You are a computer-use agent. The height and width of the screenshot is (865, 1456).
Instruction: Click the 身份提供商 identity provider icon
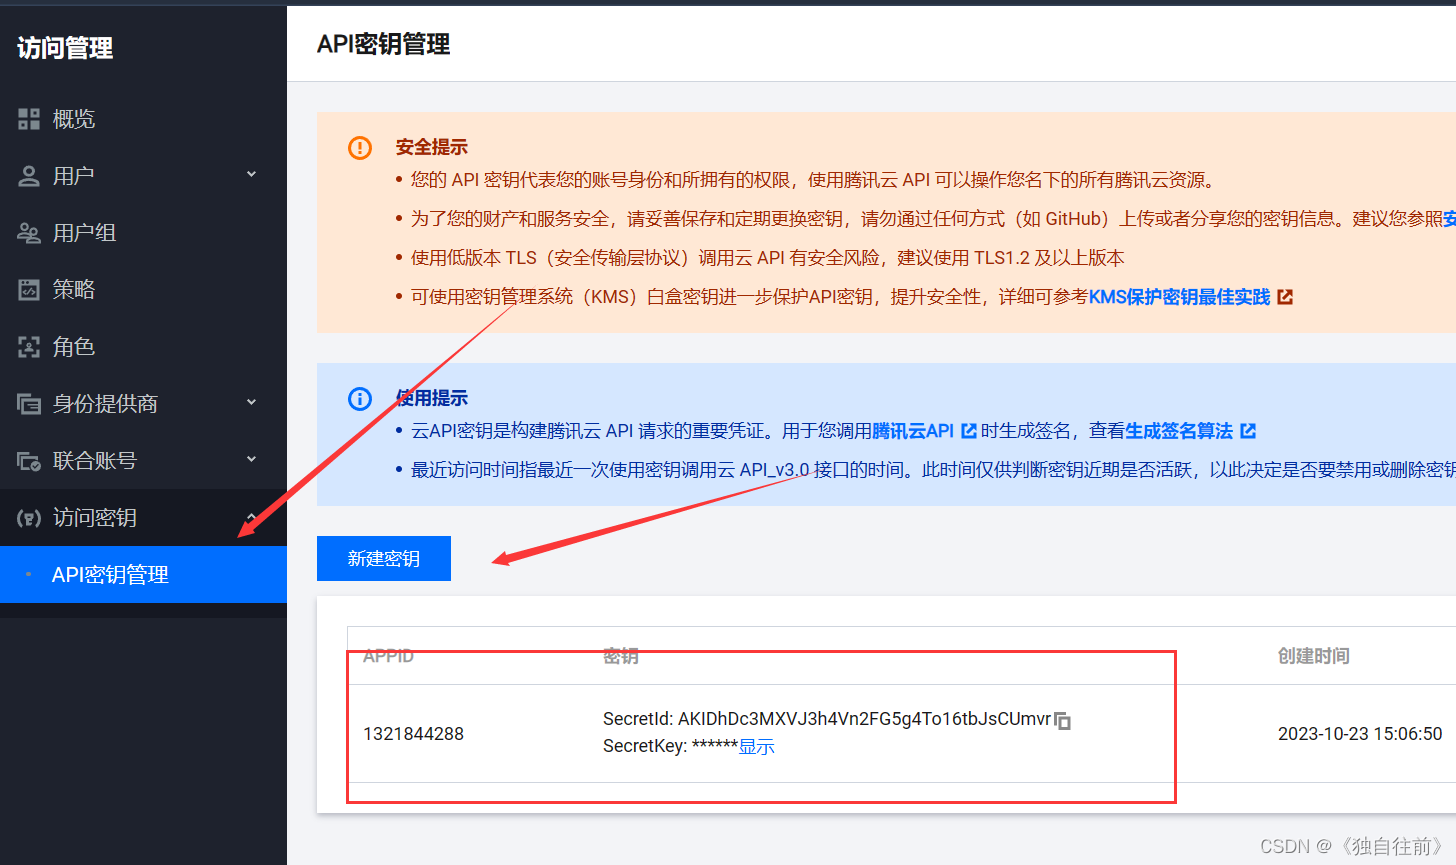coord(28,403)
